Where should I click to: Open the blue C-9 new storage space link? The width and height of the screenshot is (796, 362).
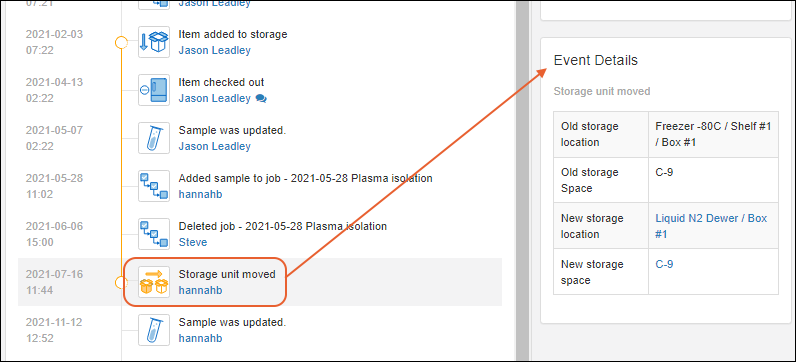click(664, 264)
